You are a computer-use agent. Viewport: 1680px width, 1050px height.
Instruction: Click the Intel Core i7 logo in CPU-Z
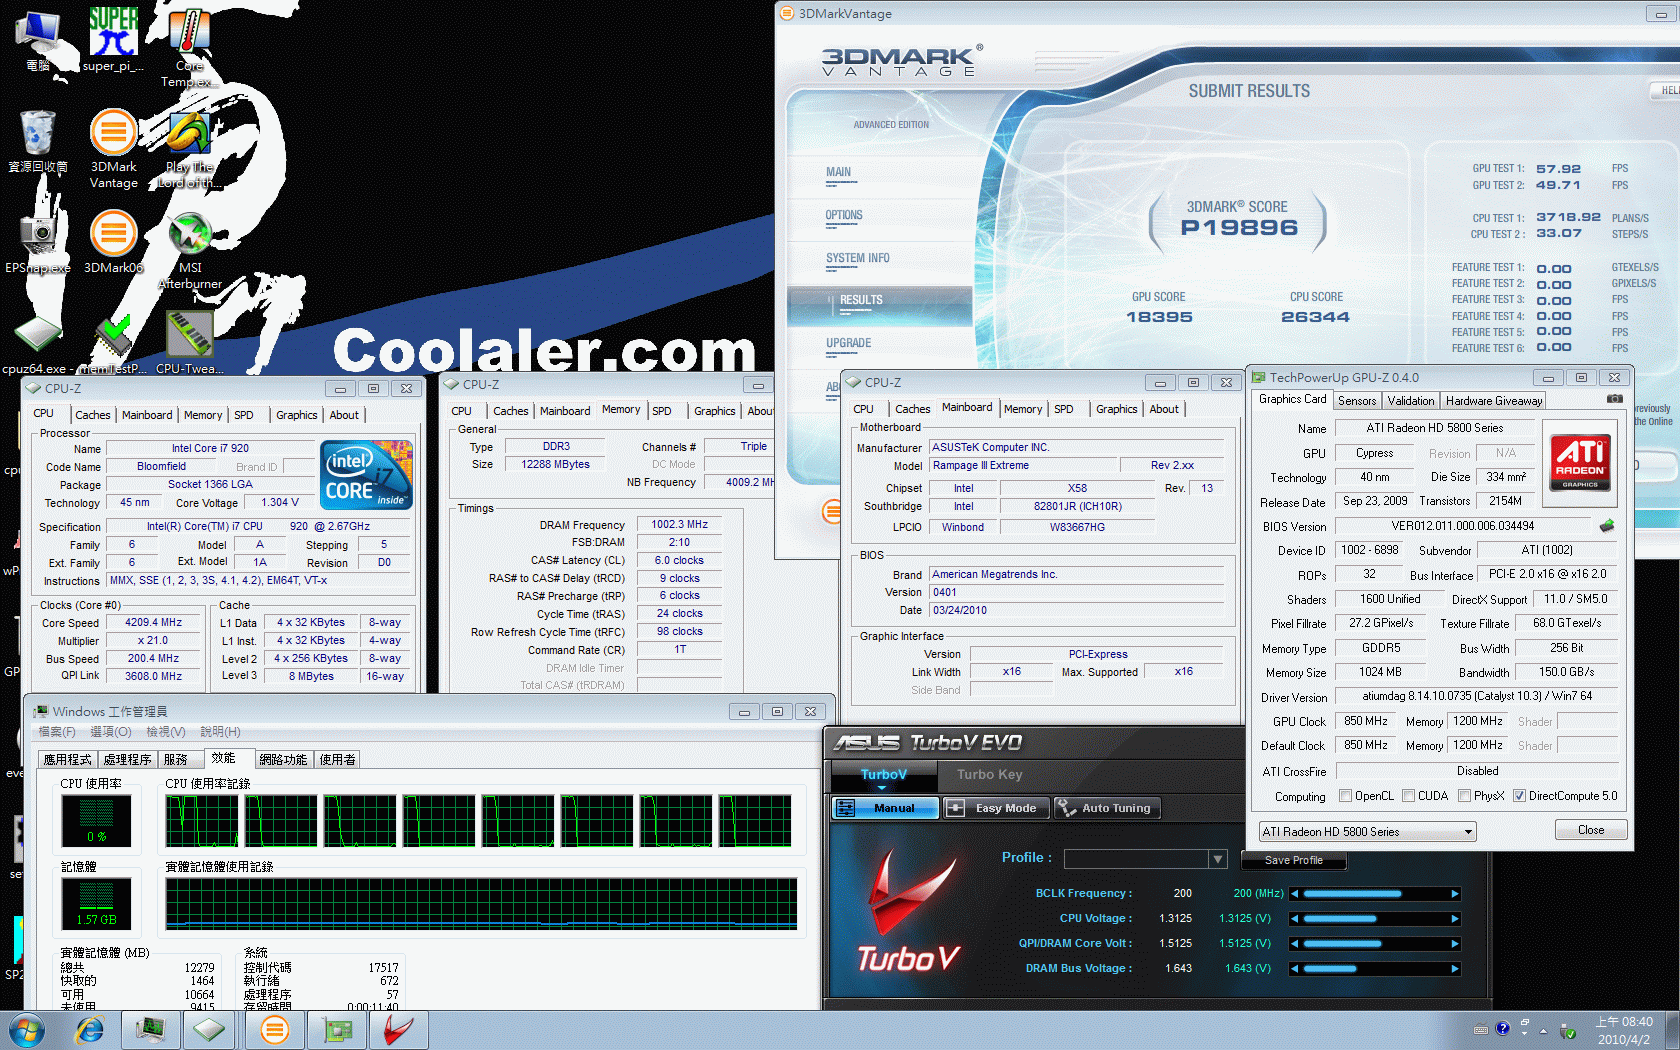(x=366, y=475)
